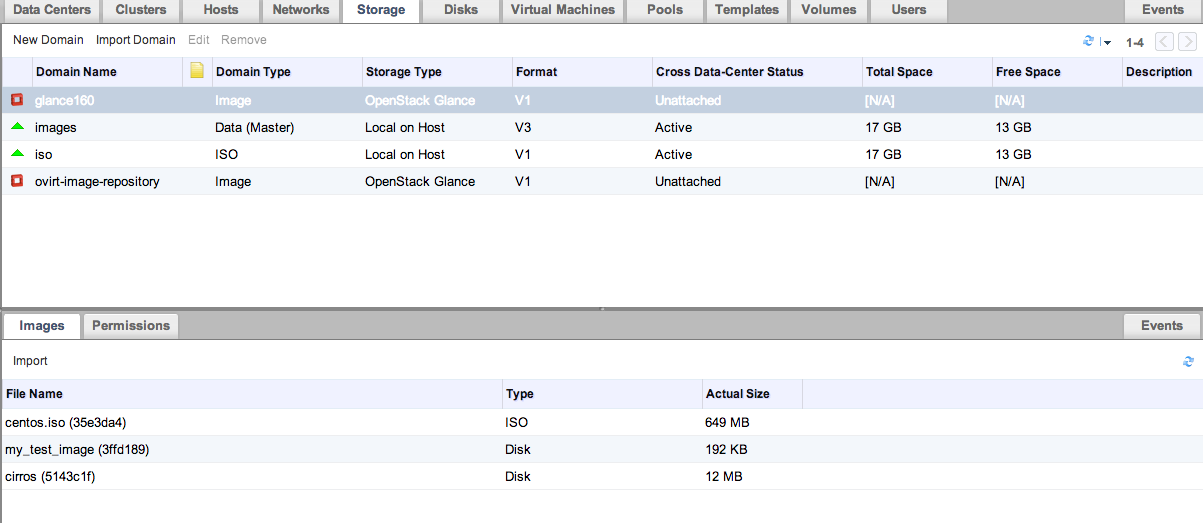Click the red status icon for glance160

(17, 100)
